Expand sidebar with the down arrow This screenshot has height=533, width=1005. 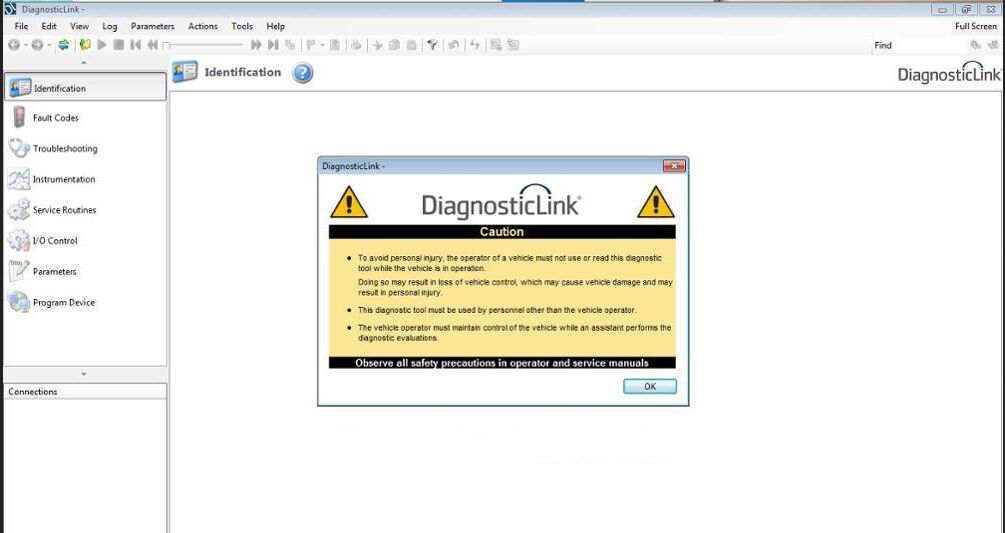point(84,374)
